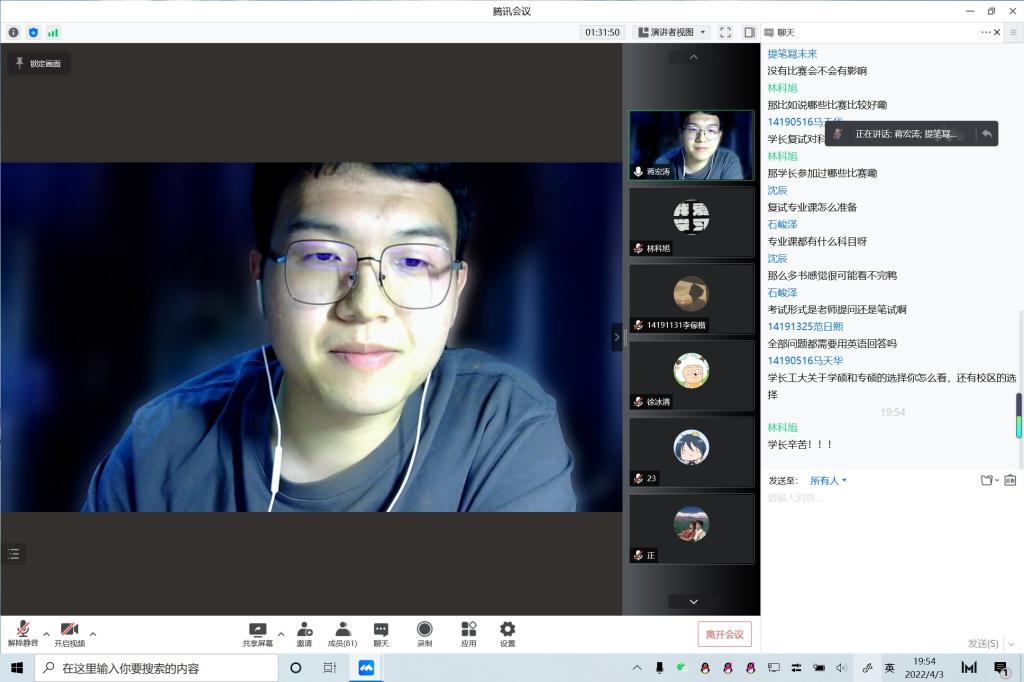Start recording with the 录制 icon
The width and height of the screenshot is (1024, 682).
(x=424, y=633)
